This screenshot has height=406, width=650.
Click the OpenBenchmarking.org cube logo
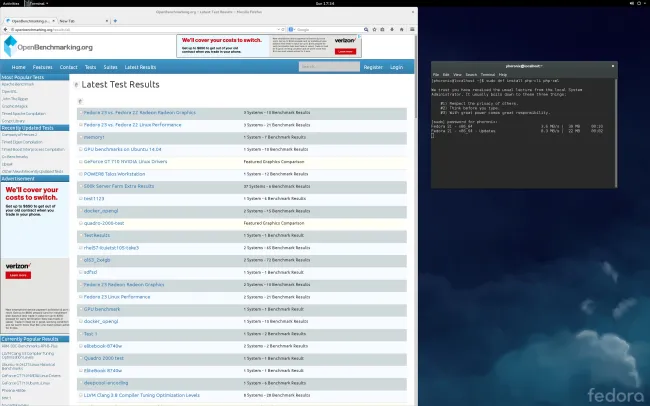[10, 46]
